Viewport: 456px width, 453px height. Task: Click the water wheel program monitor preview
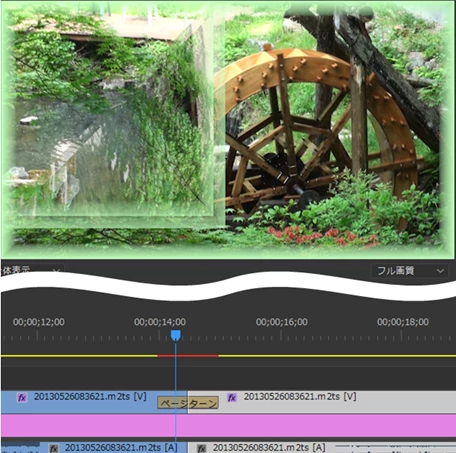pos(228,129)
